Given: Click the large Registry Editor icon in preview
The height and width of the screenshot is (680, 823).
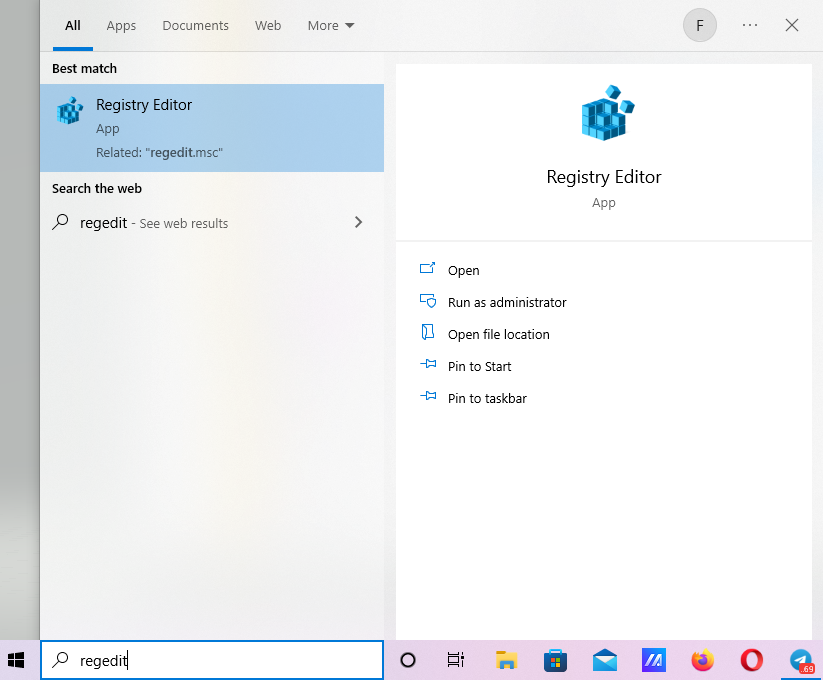Looking at the screenshot, I should tap(603, 113).
